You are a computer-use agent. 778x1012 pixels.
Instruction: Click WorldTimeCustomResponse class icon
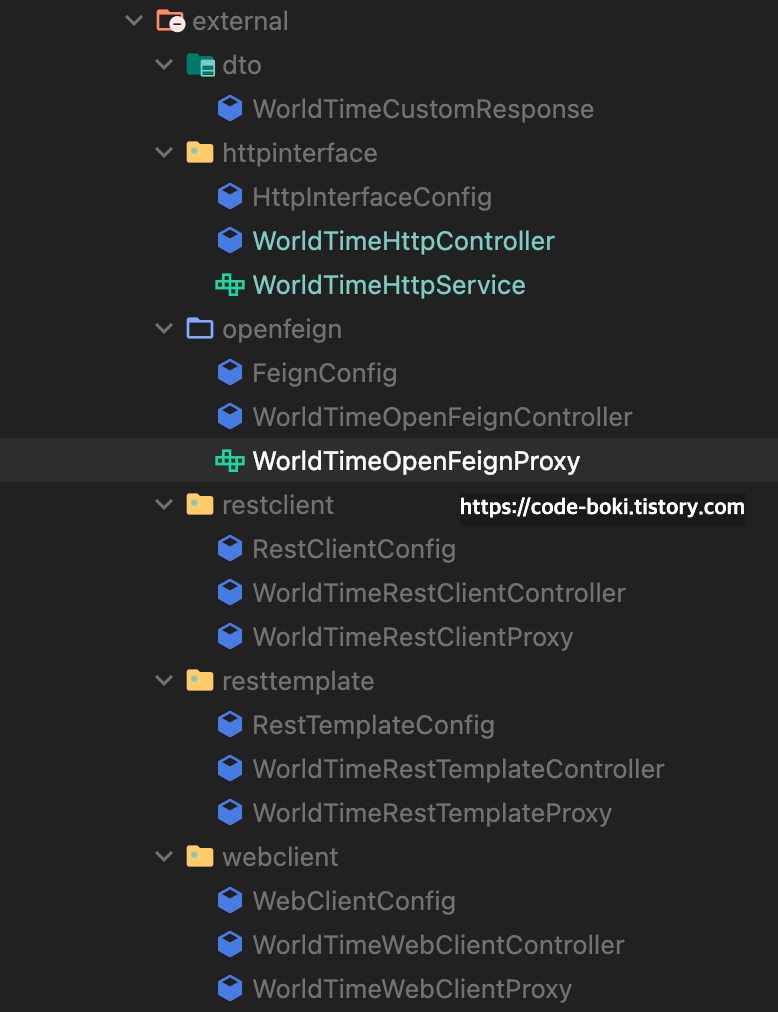point(230,108)
